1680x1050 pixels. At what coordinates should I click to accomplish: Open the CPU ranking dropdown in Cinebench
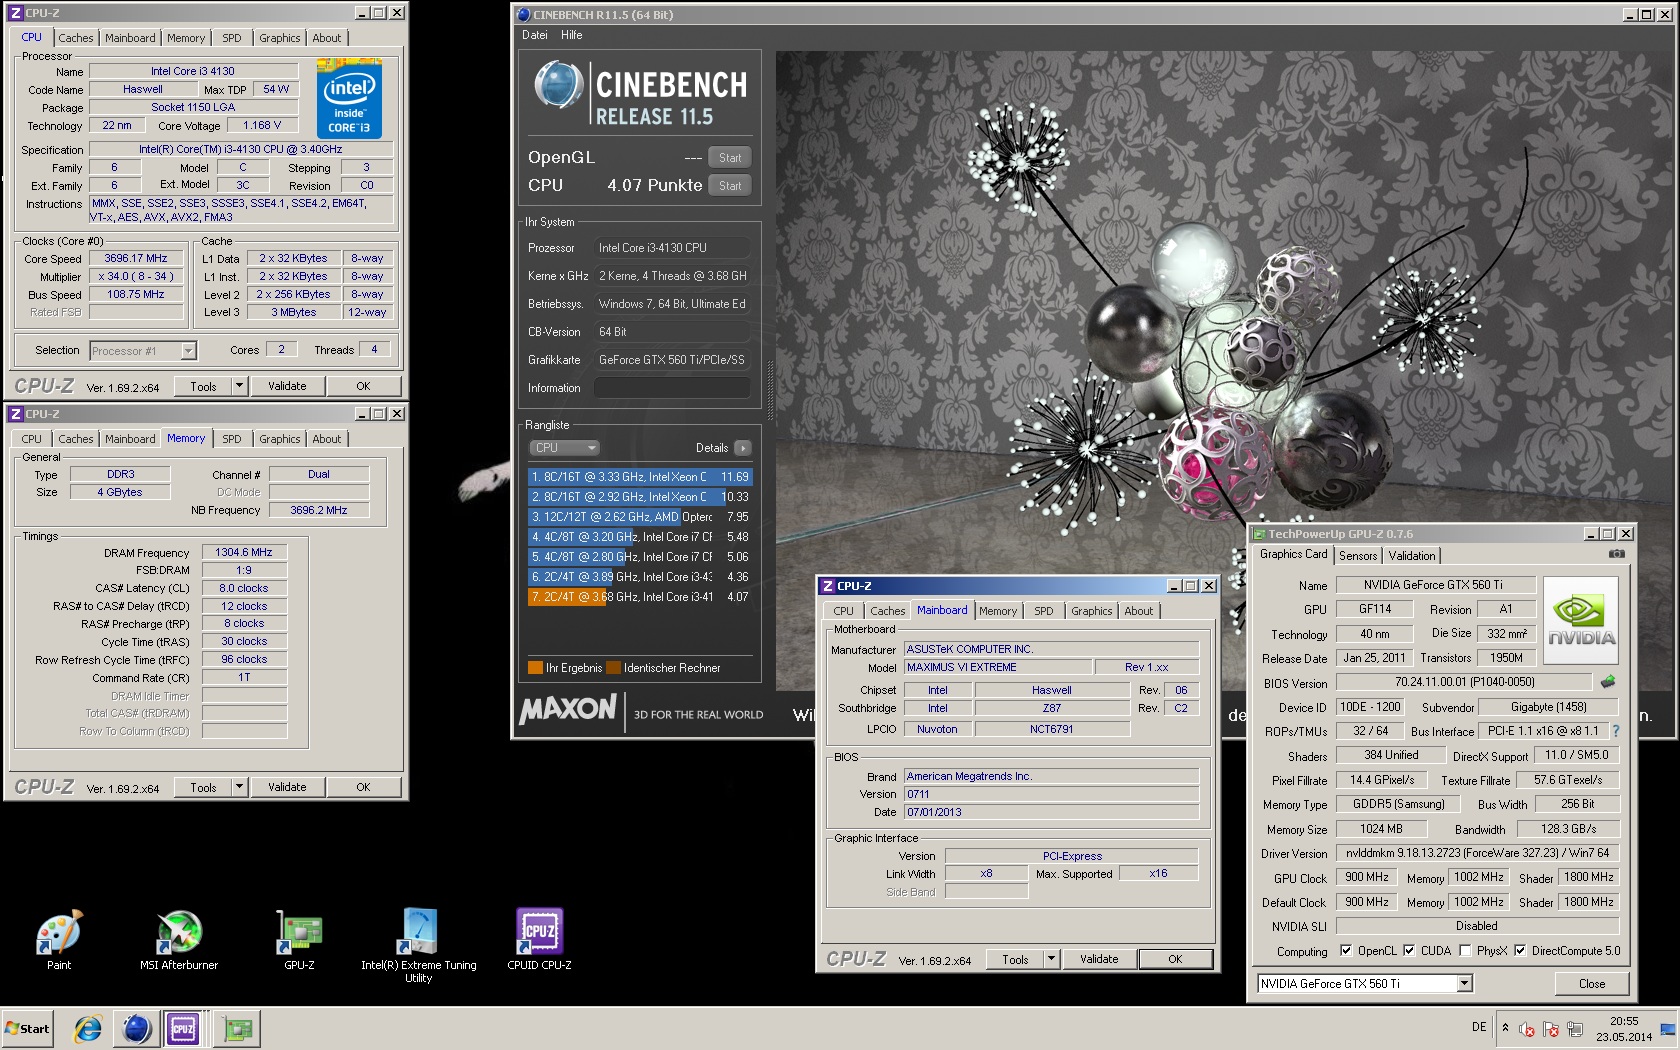(564, 448)
